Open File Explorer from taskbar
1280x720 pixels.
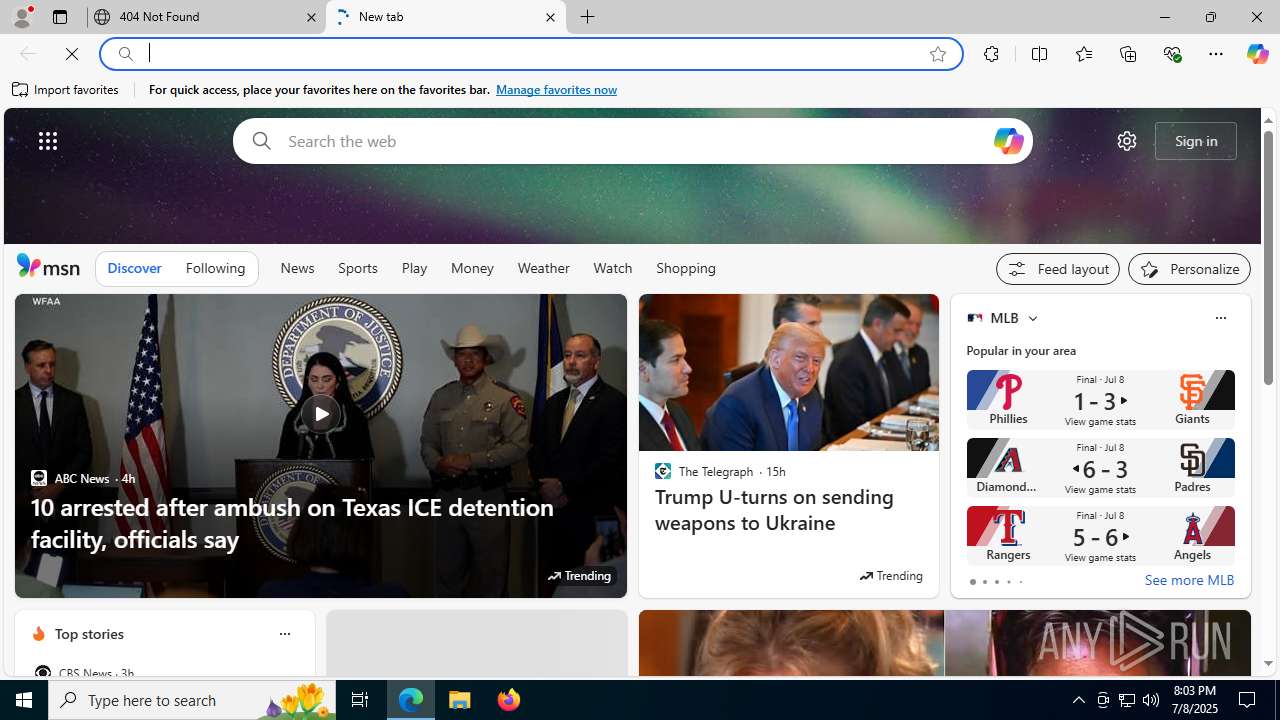pyautogui.click(x=460, y=700)
